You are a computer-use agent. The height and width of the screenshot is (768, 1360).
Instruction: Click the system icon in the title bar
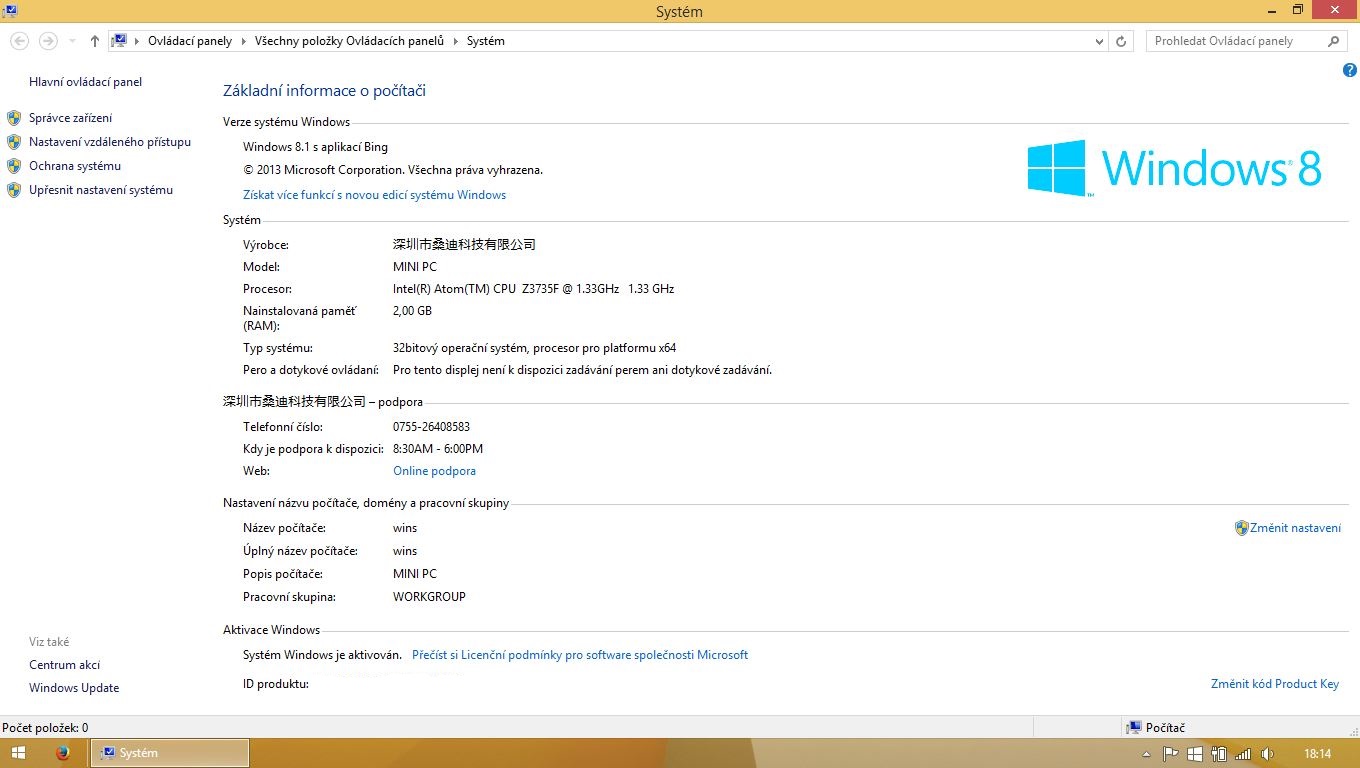point(10,11)
